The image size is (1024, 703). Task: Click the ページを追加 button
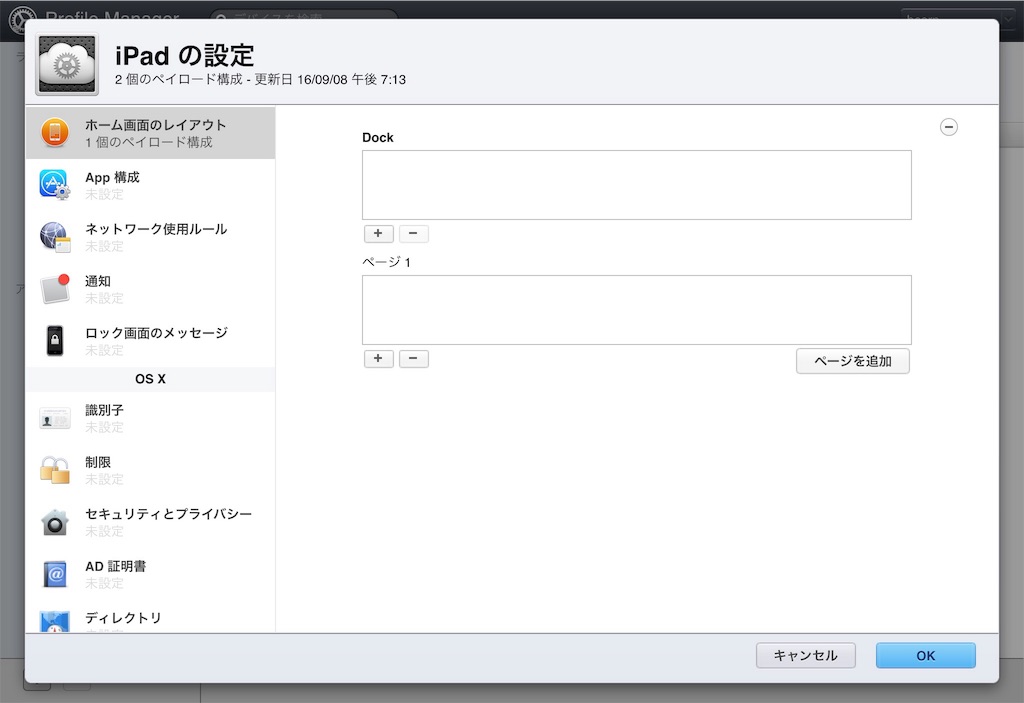[852, 361]
